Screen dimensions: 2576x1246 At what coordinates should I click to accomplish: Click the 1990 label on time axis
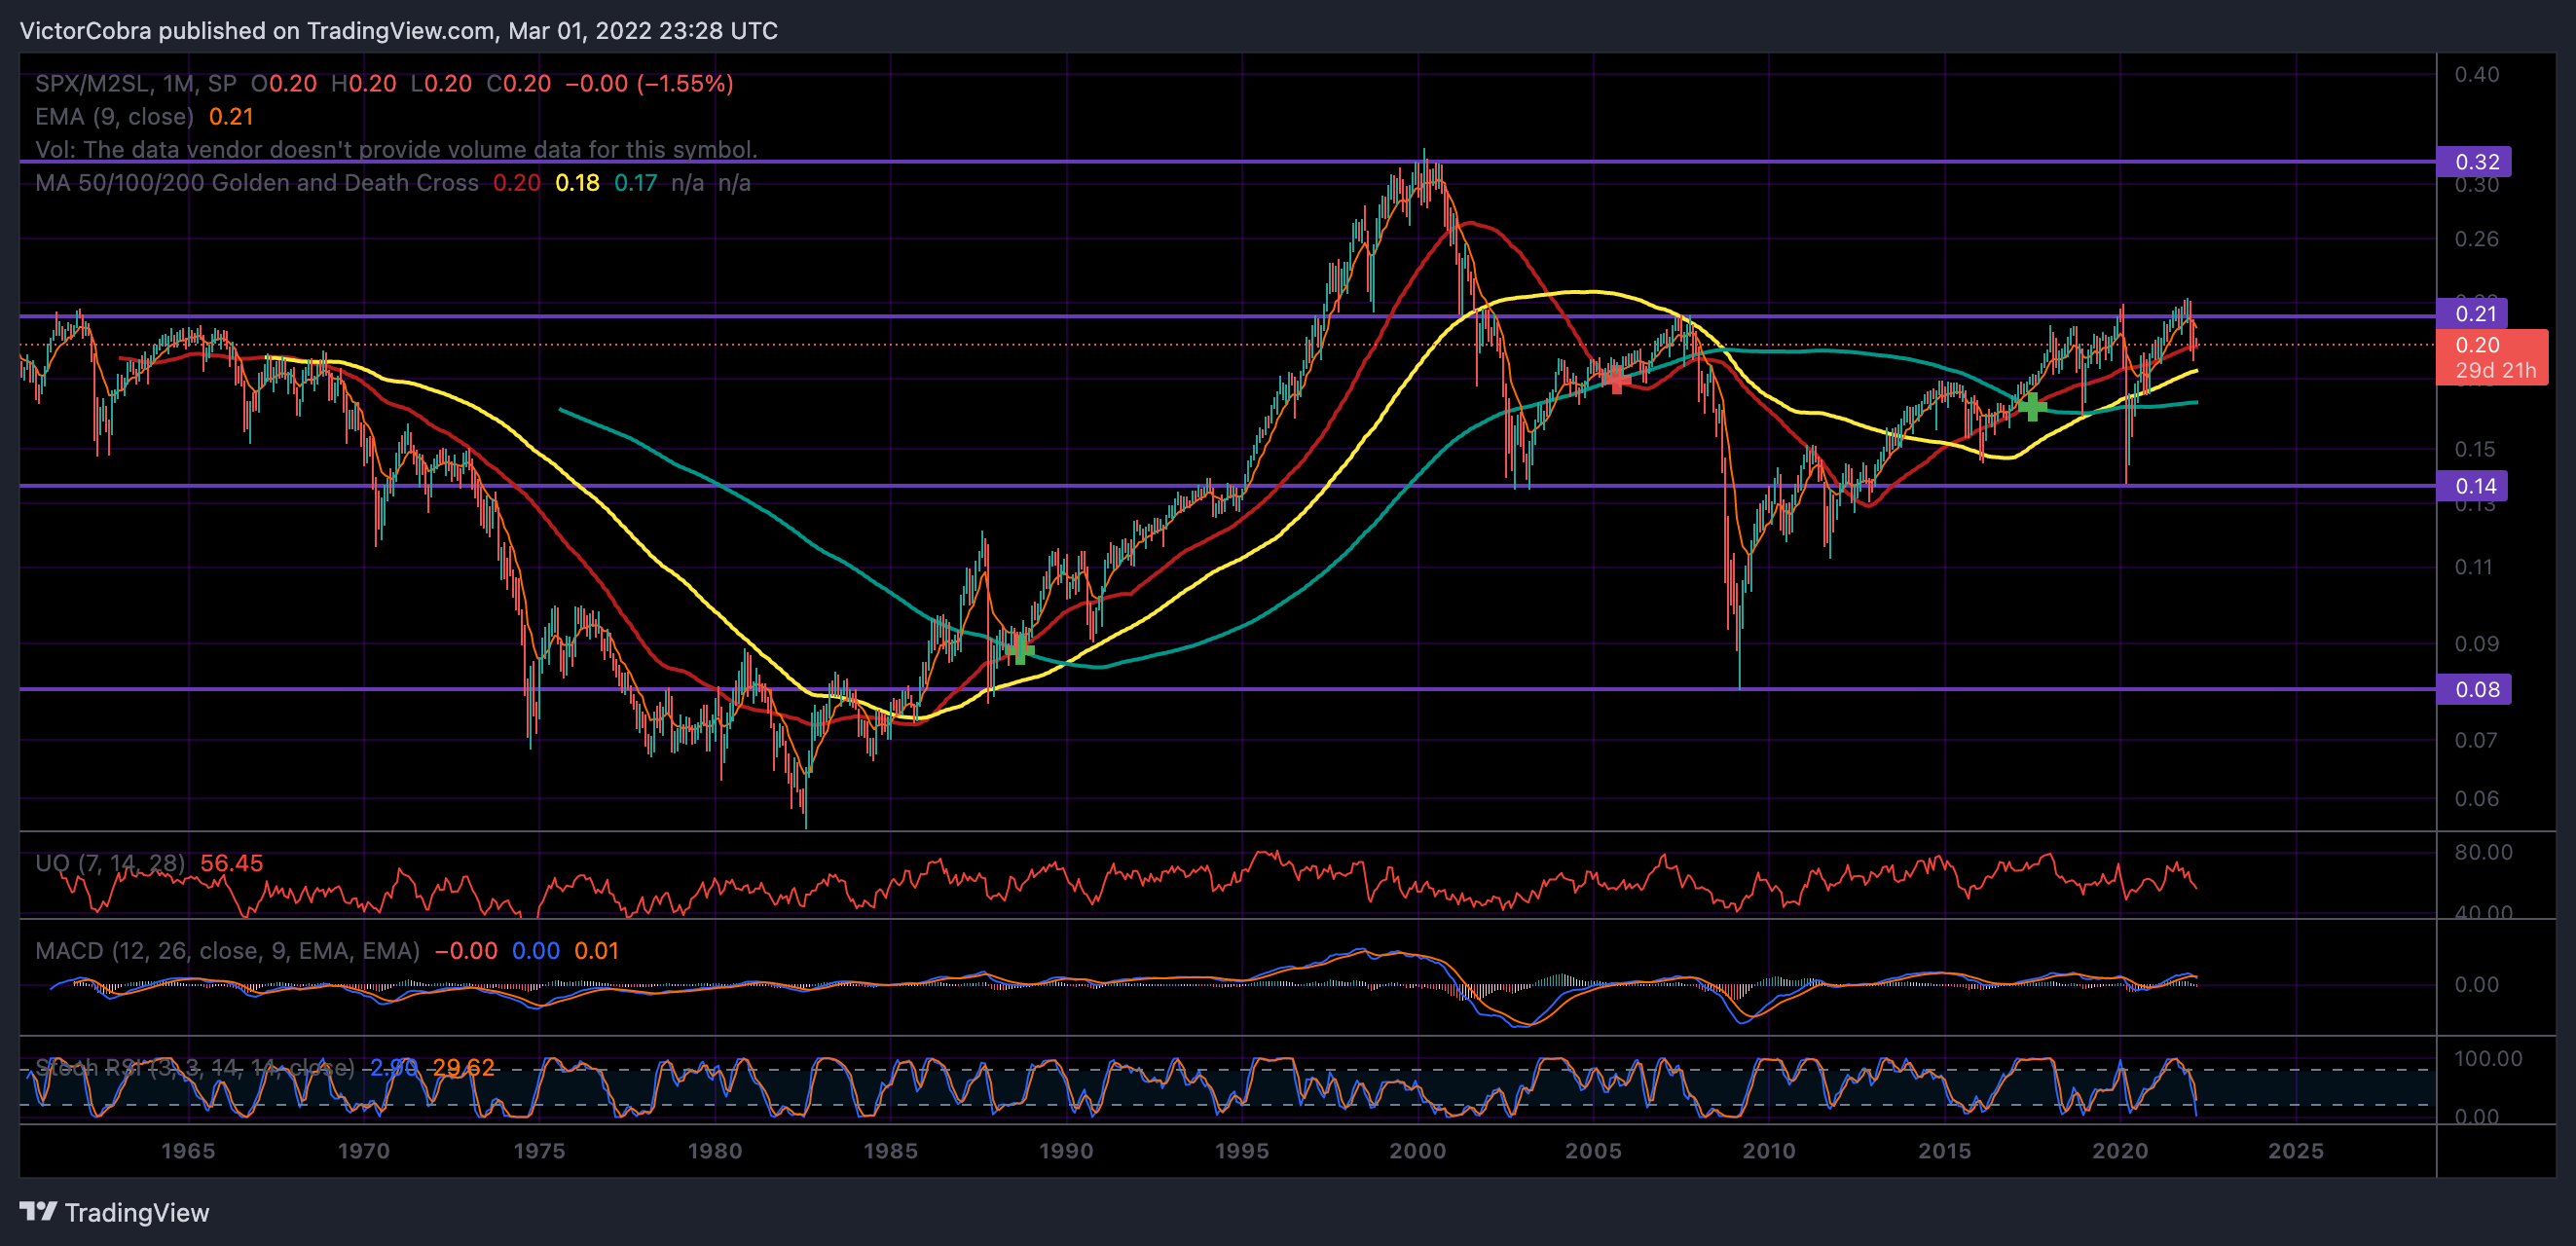pyautogui.click(x=1066, y=1150)
